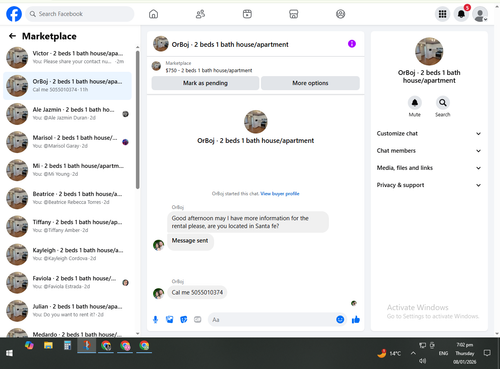Open Kayleigh conversation
The width and height of the screenshot is (500, 369).
click(67, 254)
